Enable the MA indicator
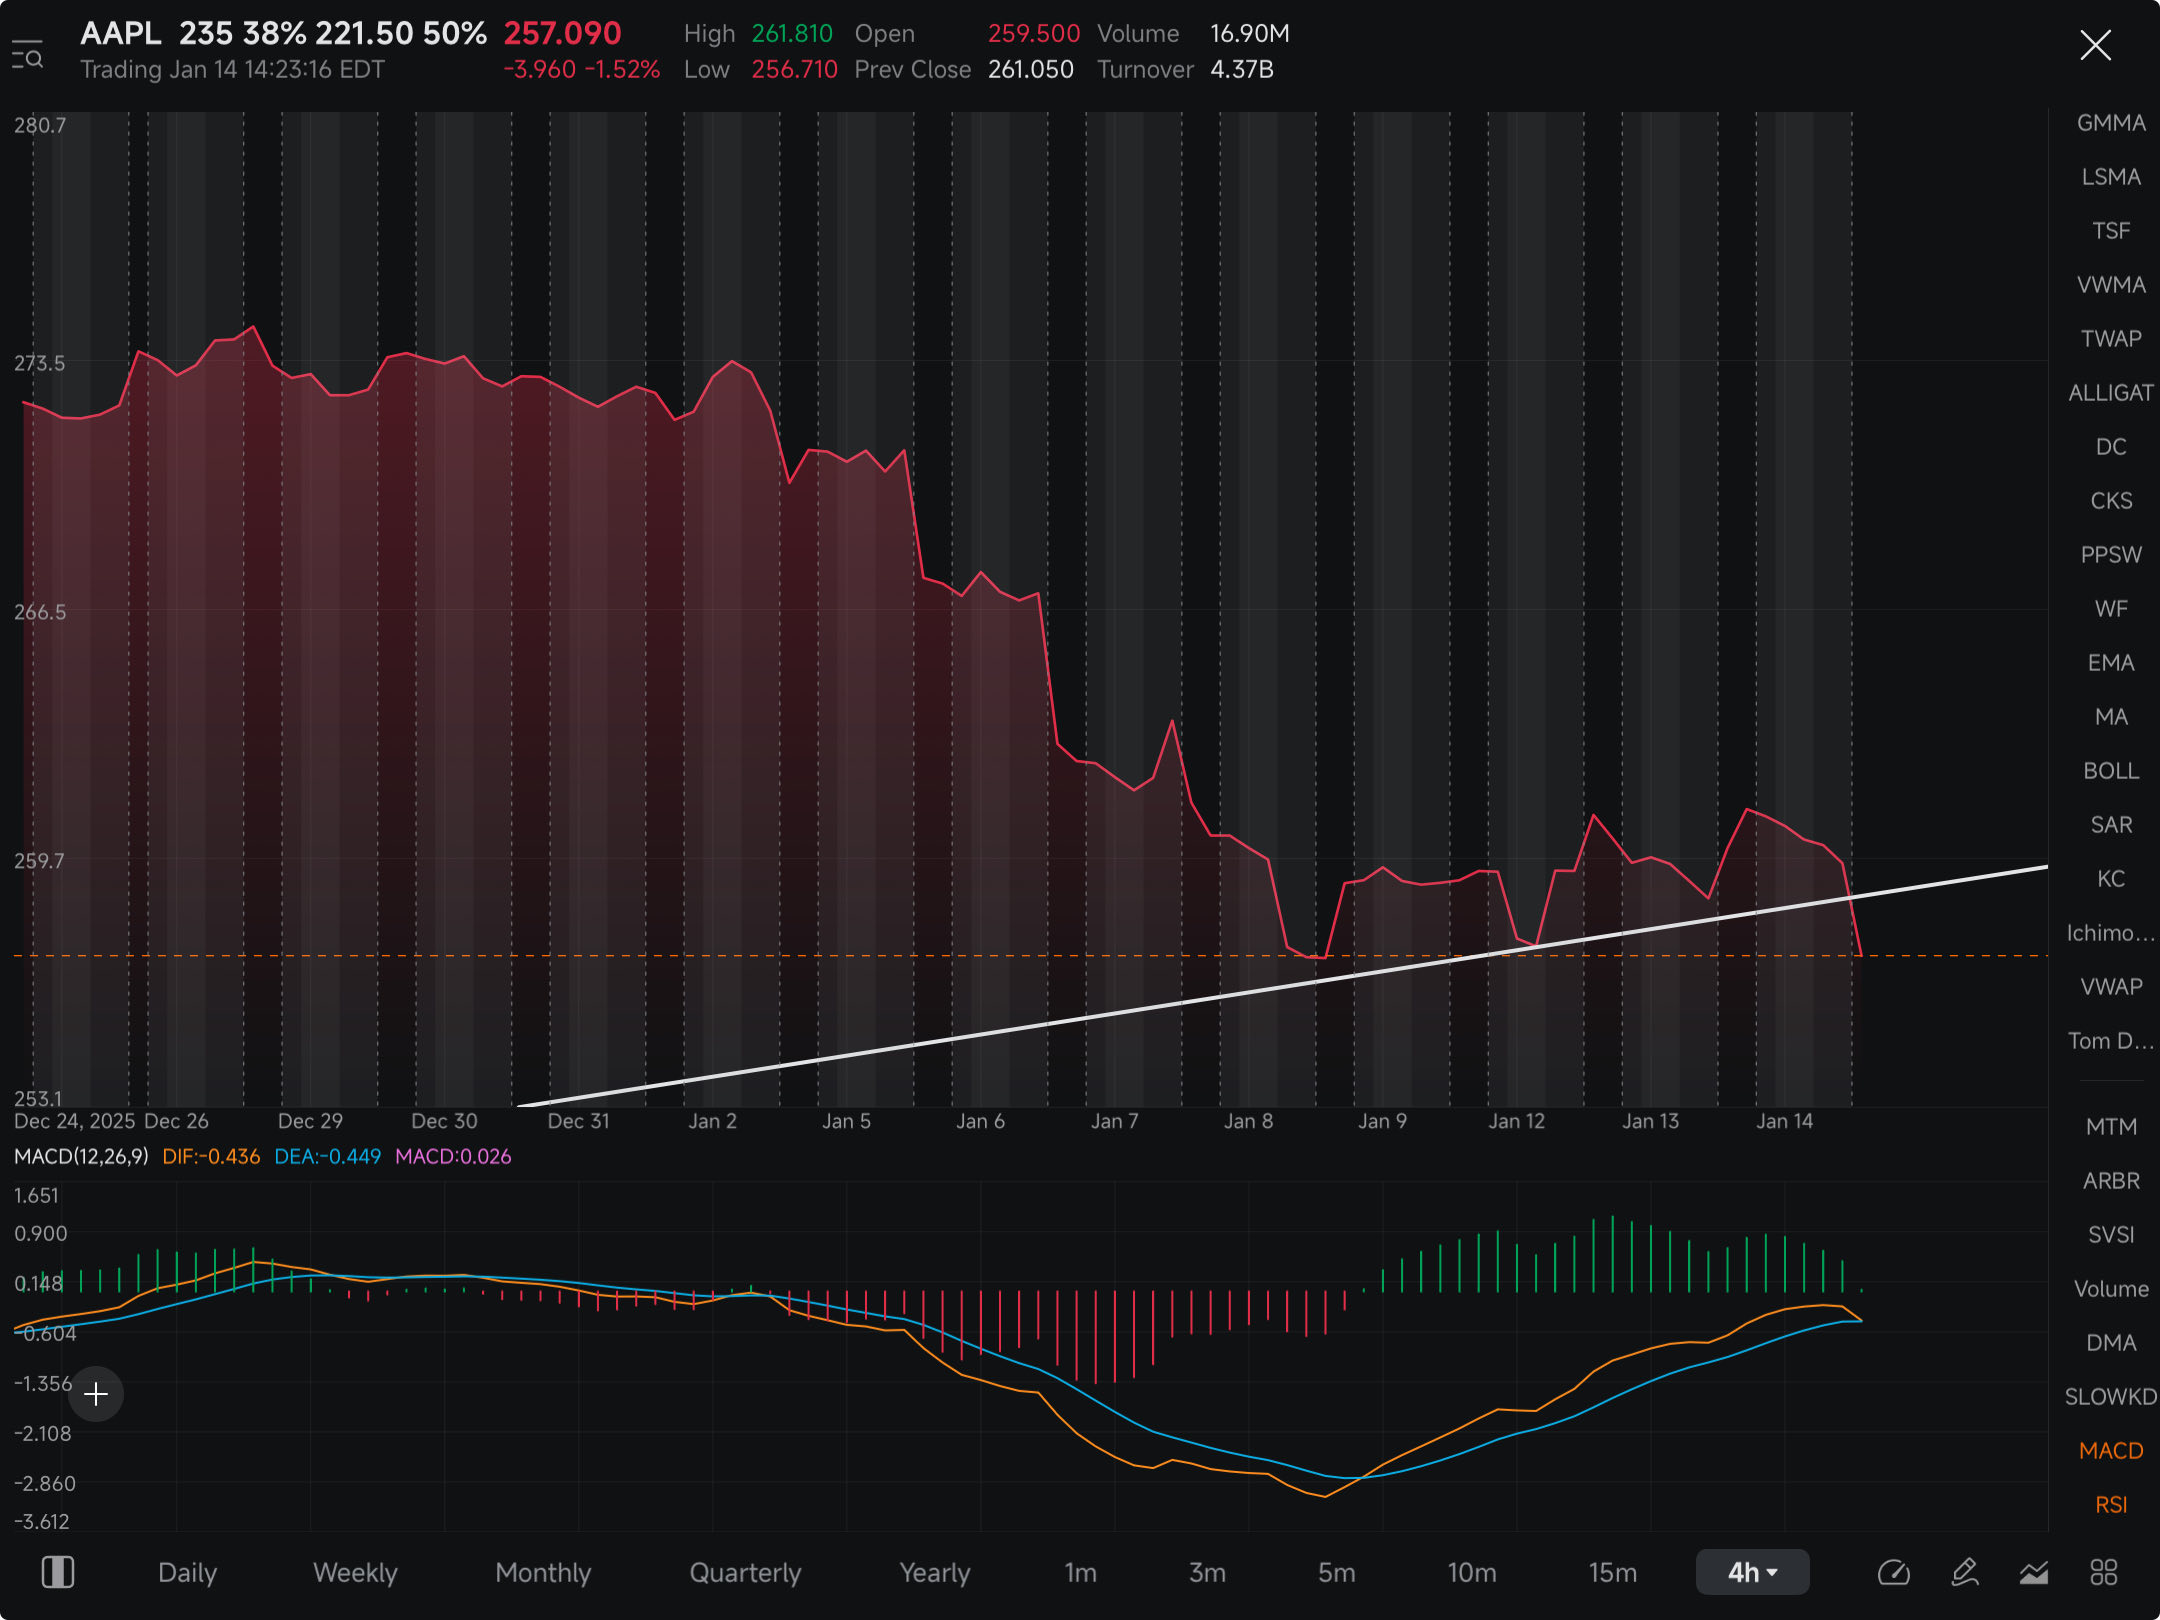 pyautogui.click(x=2111, y=717)
